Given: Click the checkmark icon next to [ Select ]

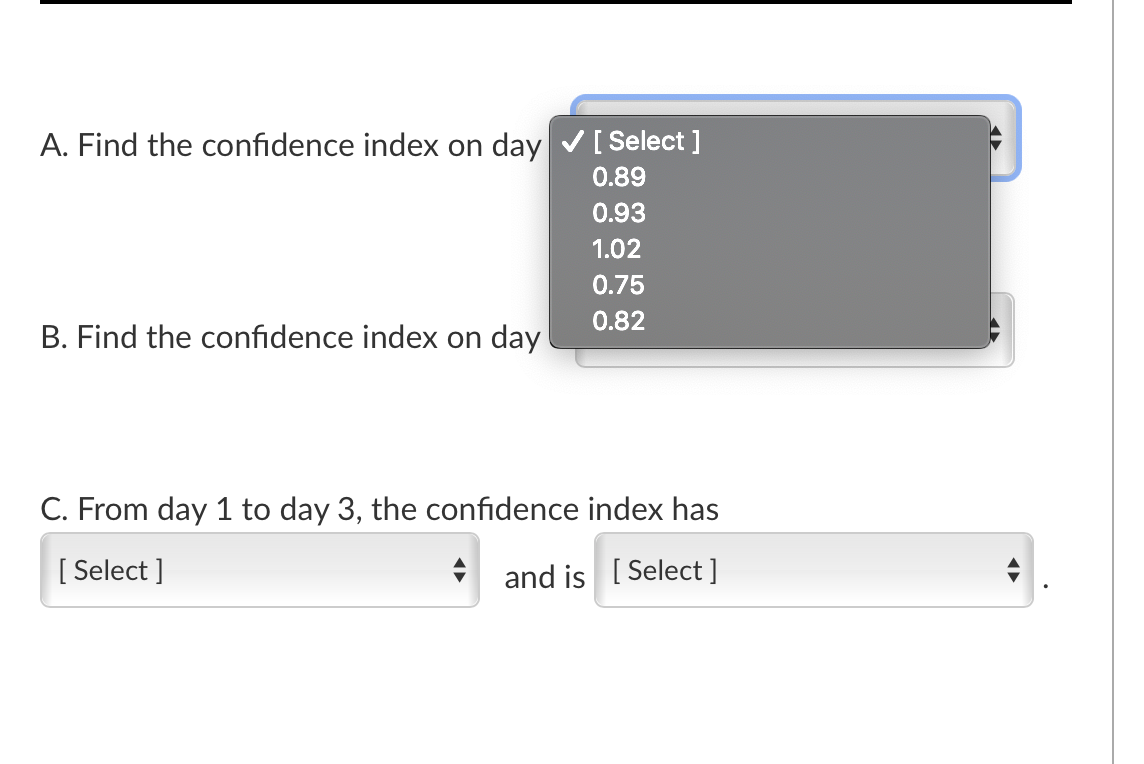Looking at the screenshot, I should [x=570, y=141].
